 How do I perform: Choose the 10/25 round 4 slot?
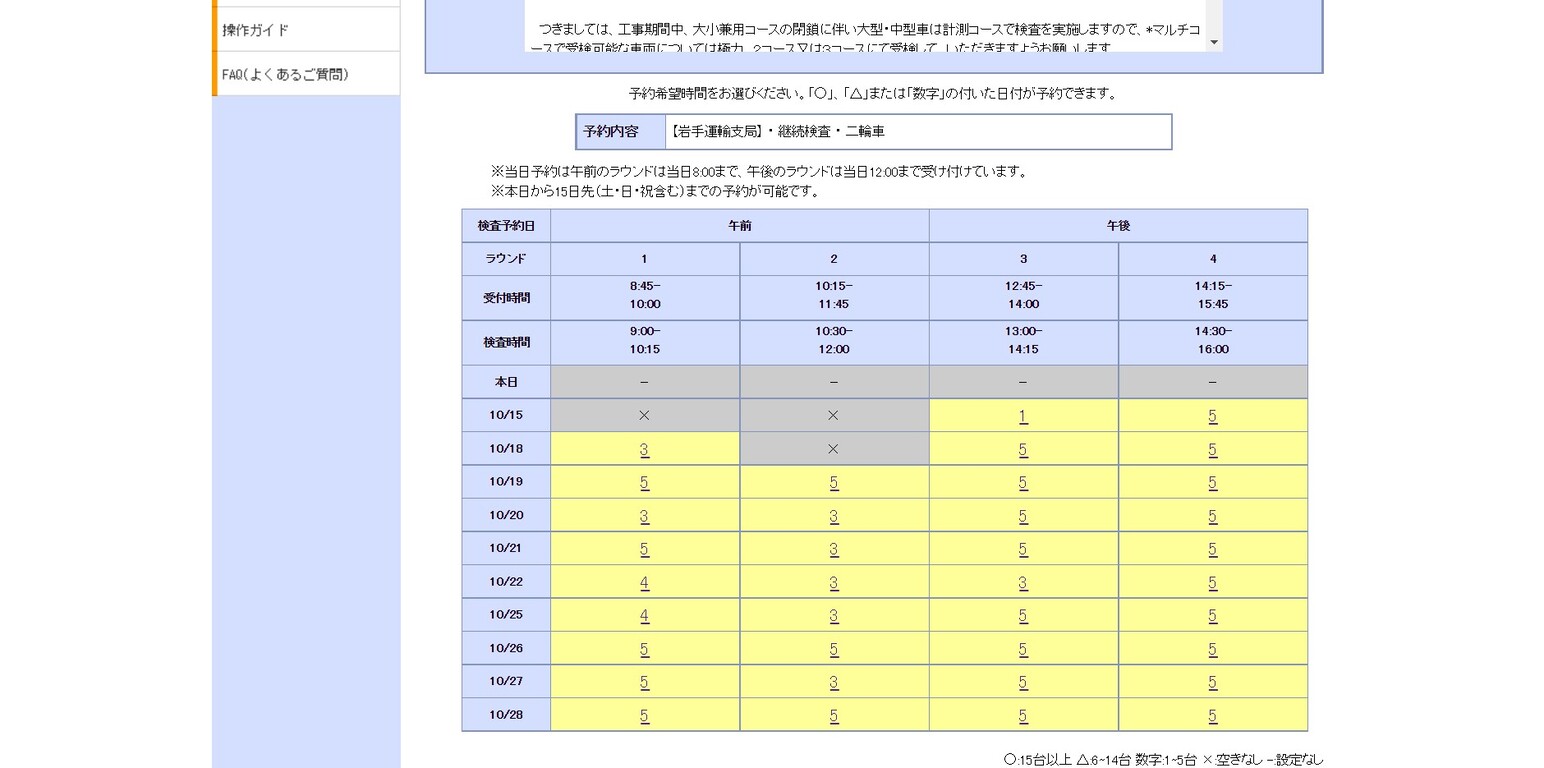(1213, 615)
